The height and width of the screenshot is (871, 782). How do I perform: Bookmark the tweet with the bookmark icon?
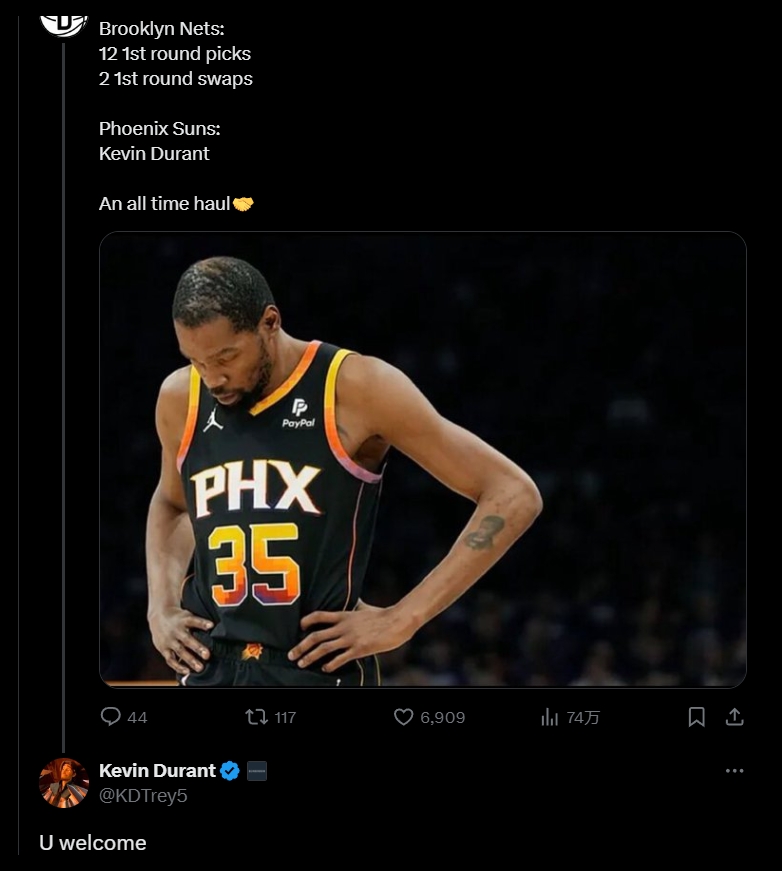coord(697,717)
